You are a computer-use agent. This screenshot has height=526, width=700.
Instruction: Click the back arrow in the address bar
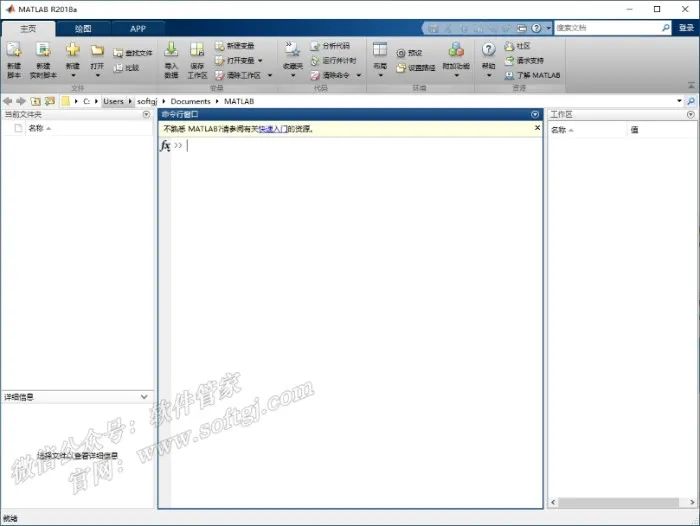(x=8, y=101)
